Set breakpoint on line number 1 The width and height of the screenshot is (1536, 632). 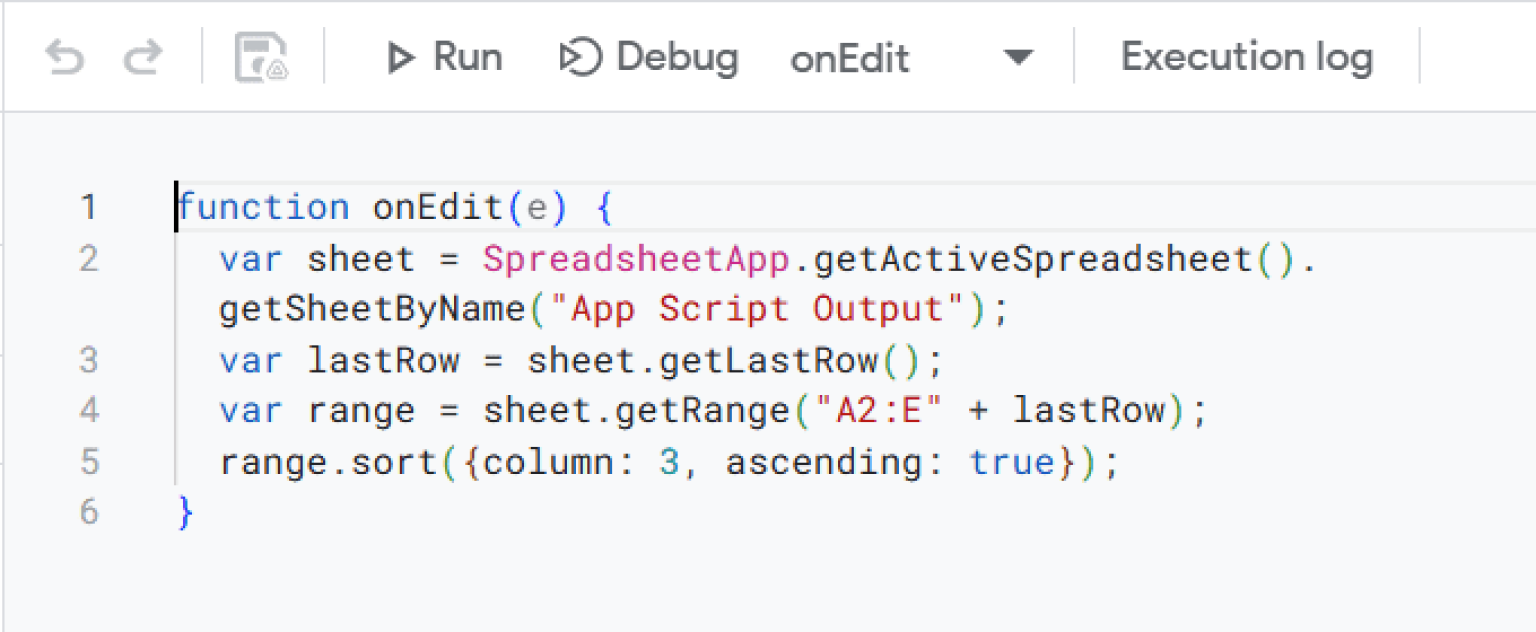pos(90,208)
